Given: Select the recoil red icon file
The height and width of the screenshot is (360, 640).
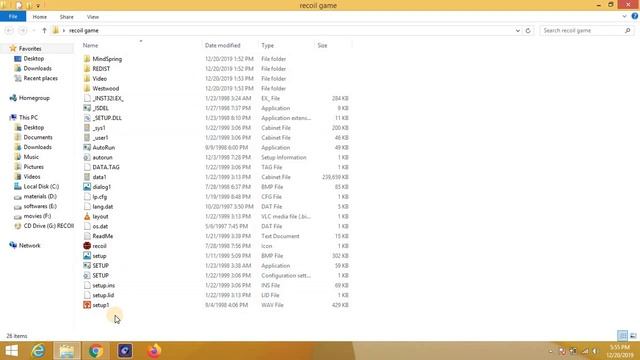Looking at the screenshot, I should 87,246.
